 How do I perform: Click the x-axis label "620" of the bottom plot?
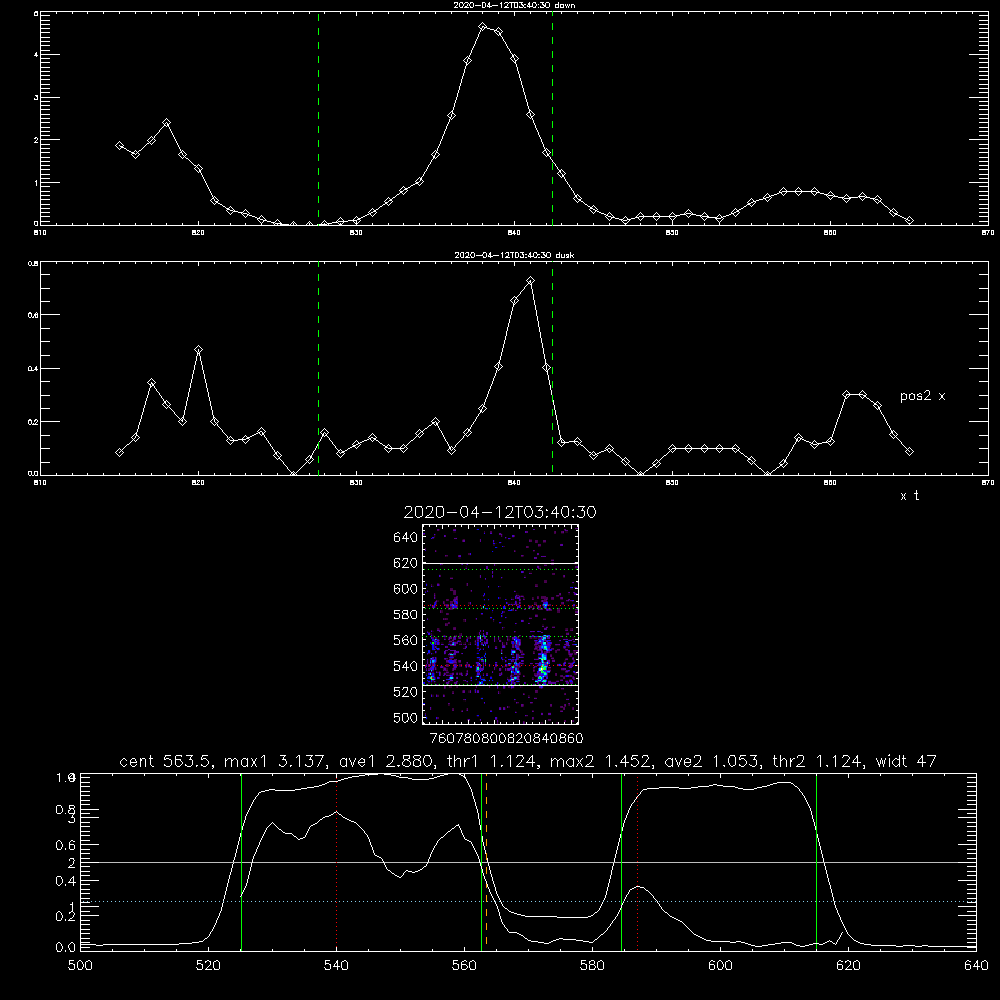coord(848,966)
